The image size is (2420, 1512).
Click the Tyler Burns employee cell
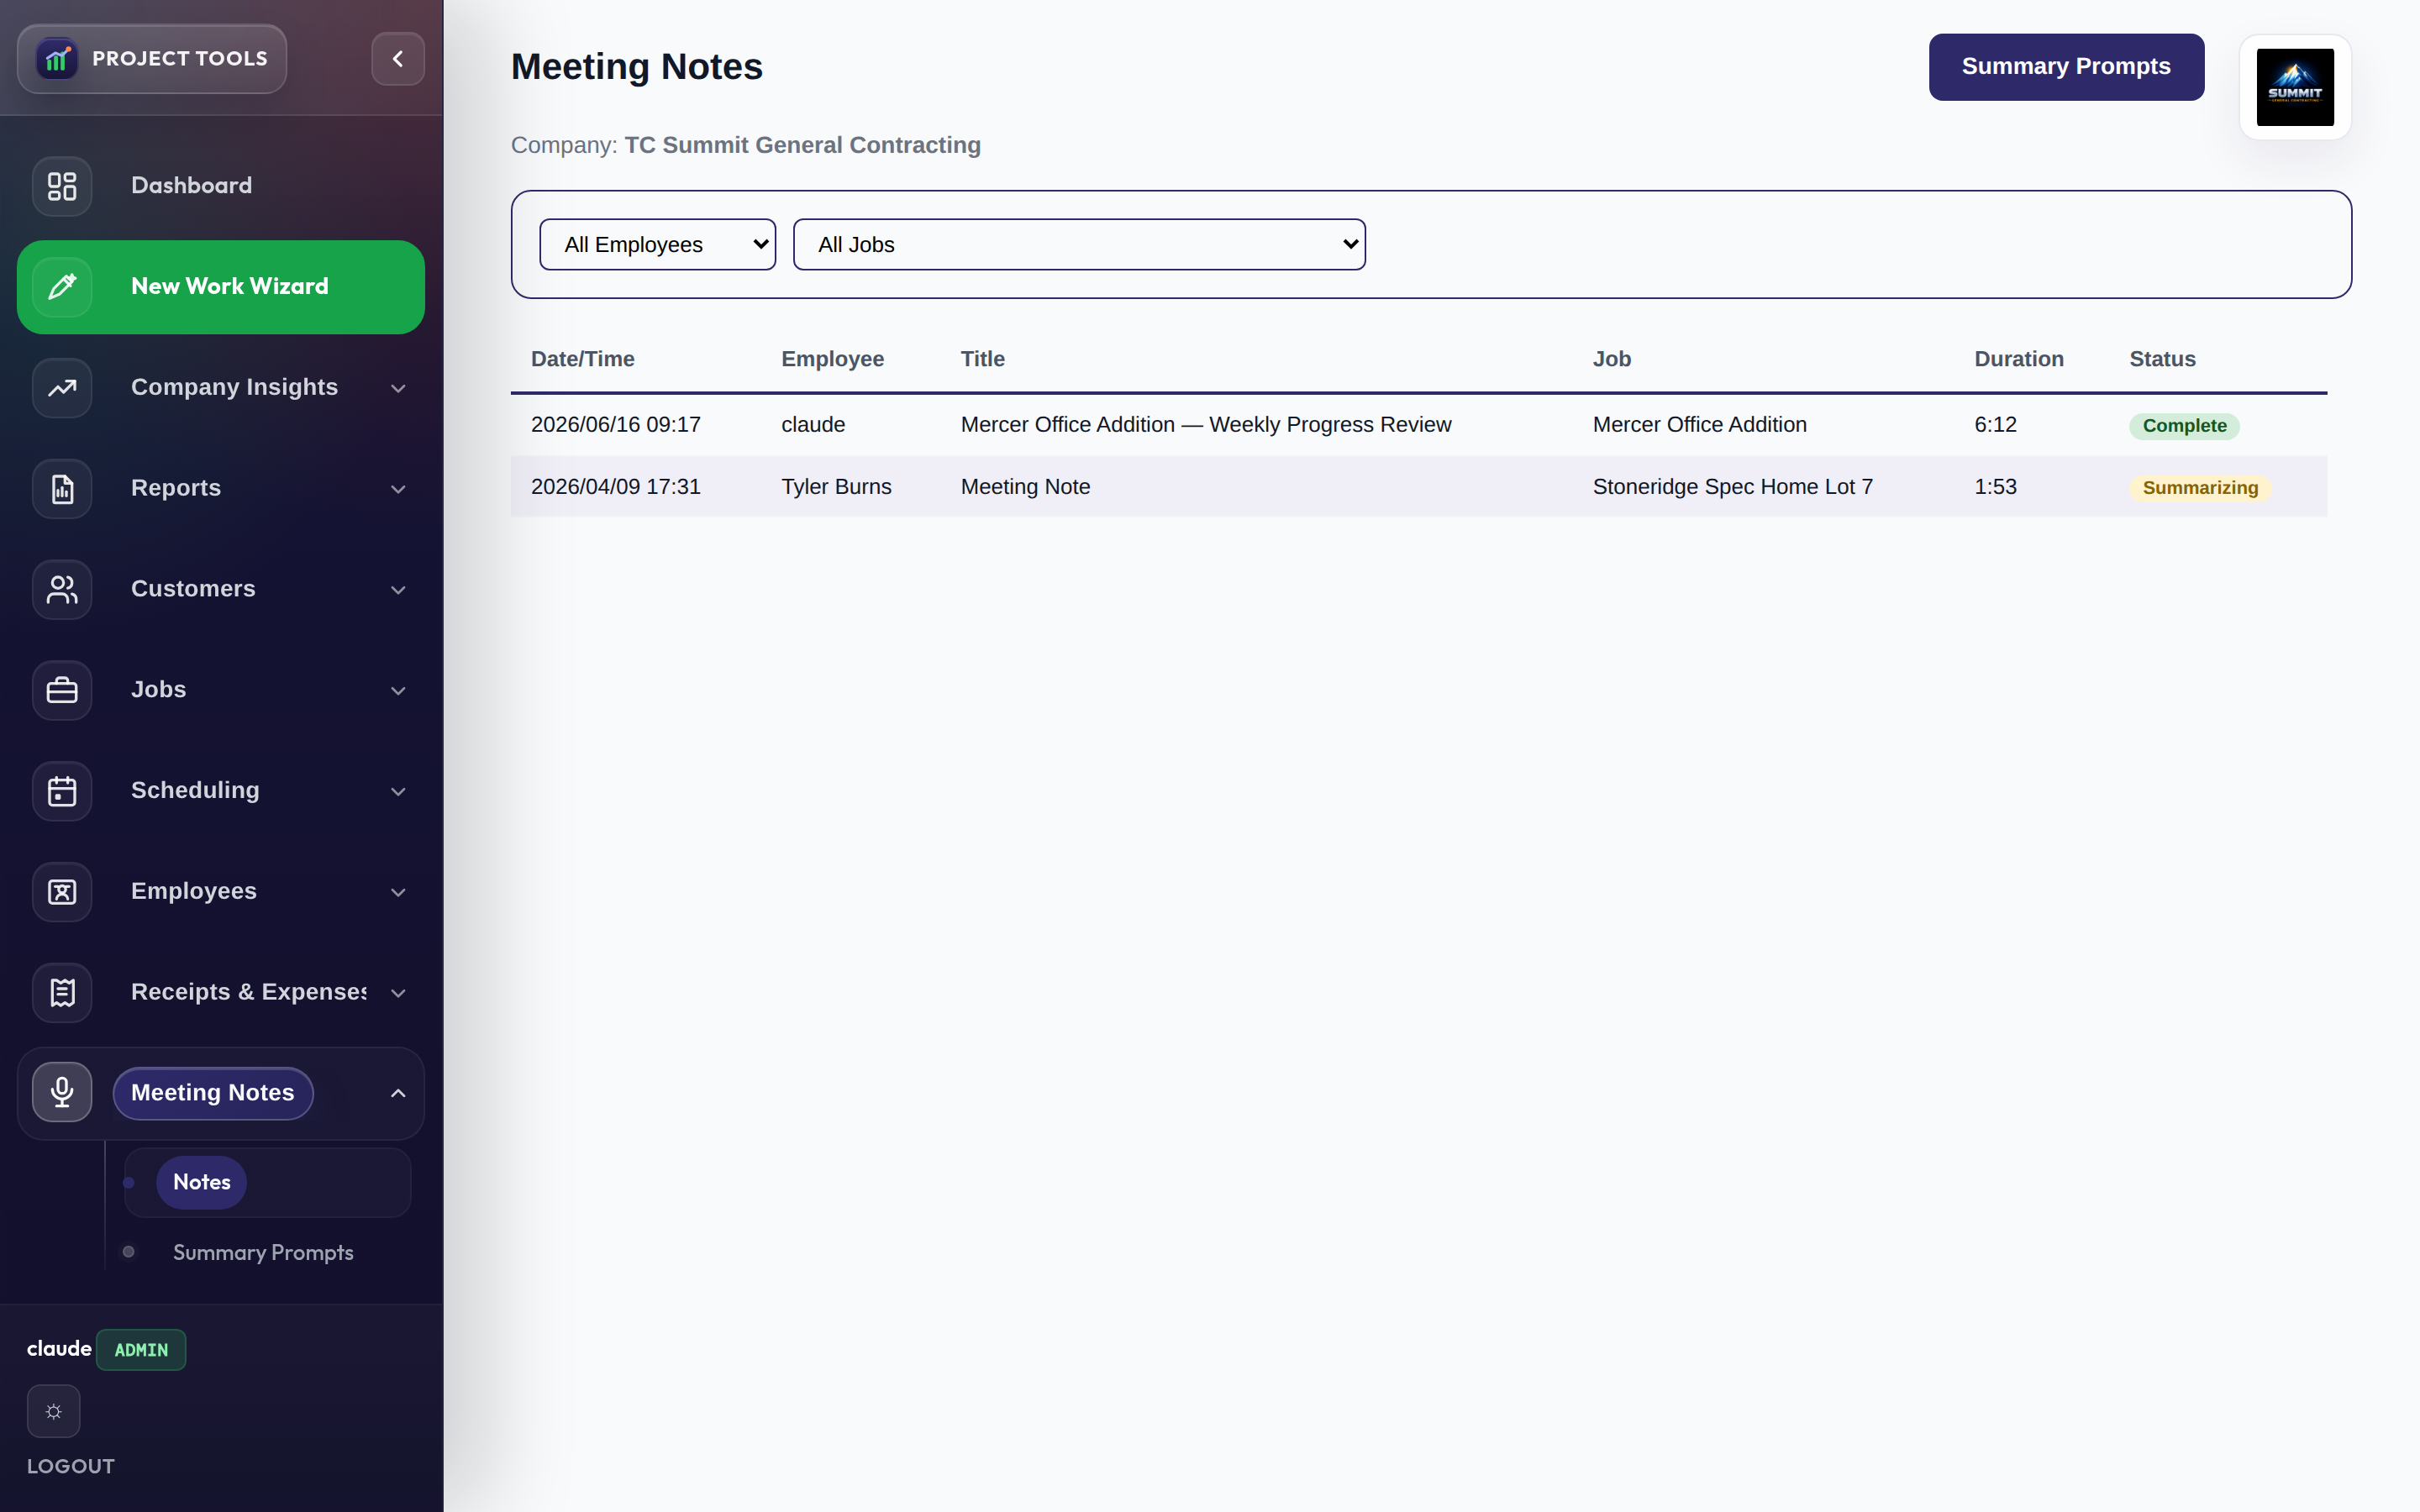click(x=836, y=487)
